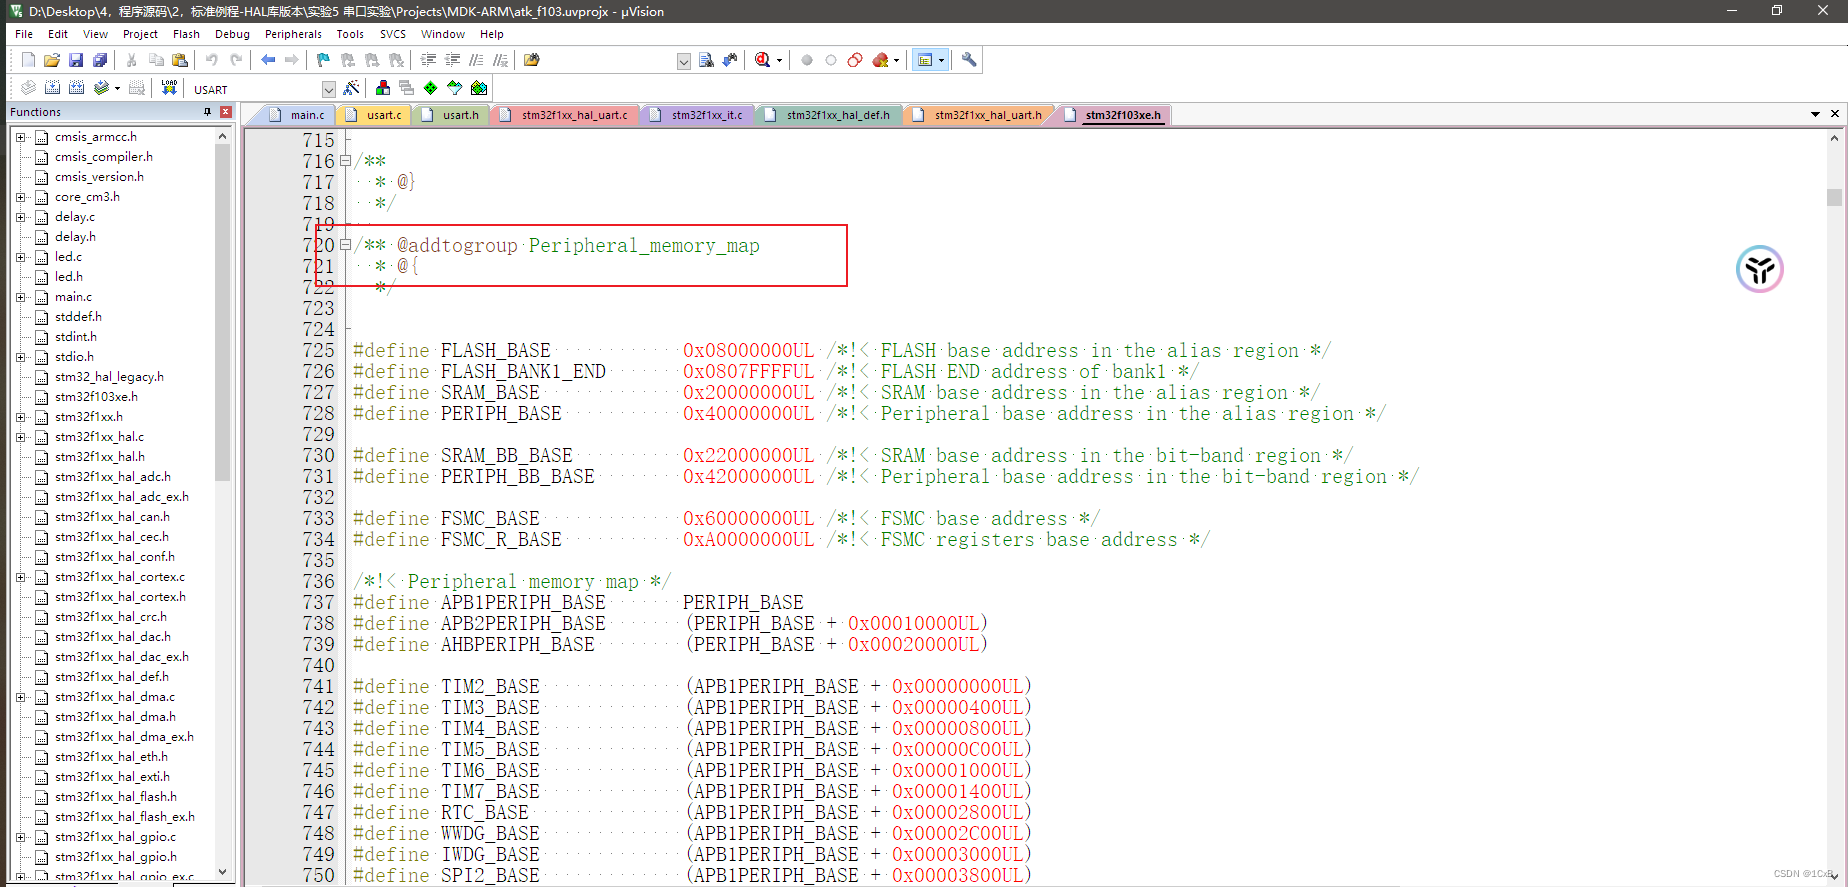1848x887 pixels.
Task: Rebuild all target files icon
Action: click(x=76, y=88)
